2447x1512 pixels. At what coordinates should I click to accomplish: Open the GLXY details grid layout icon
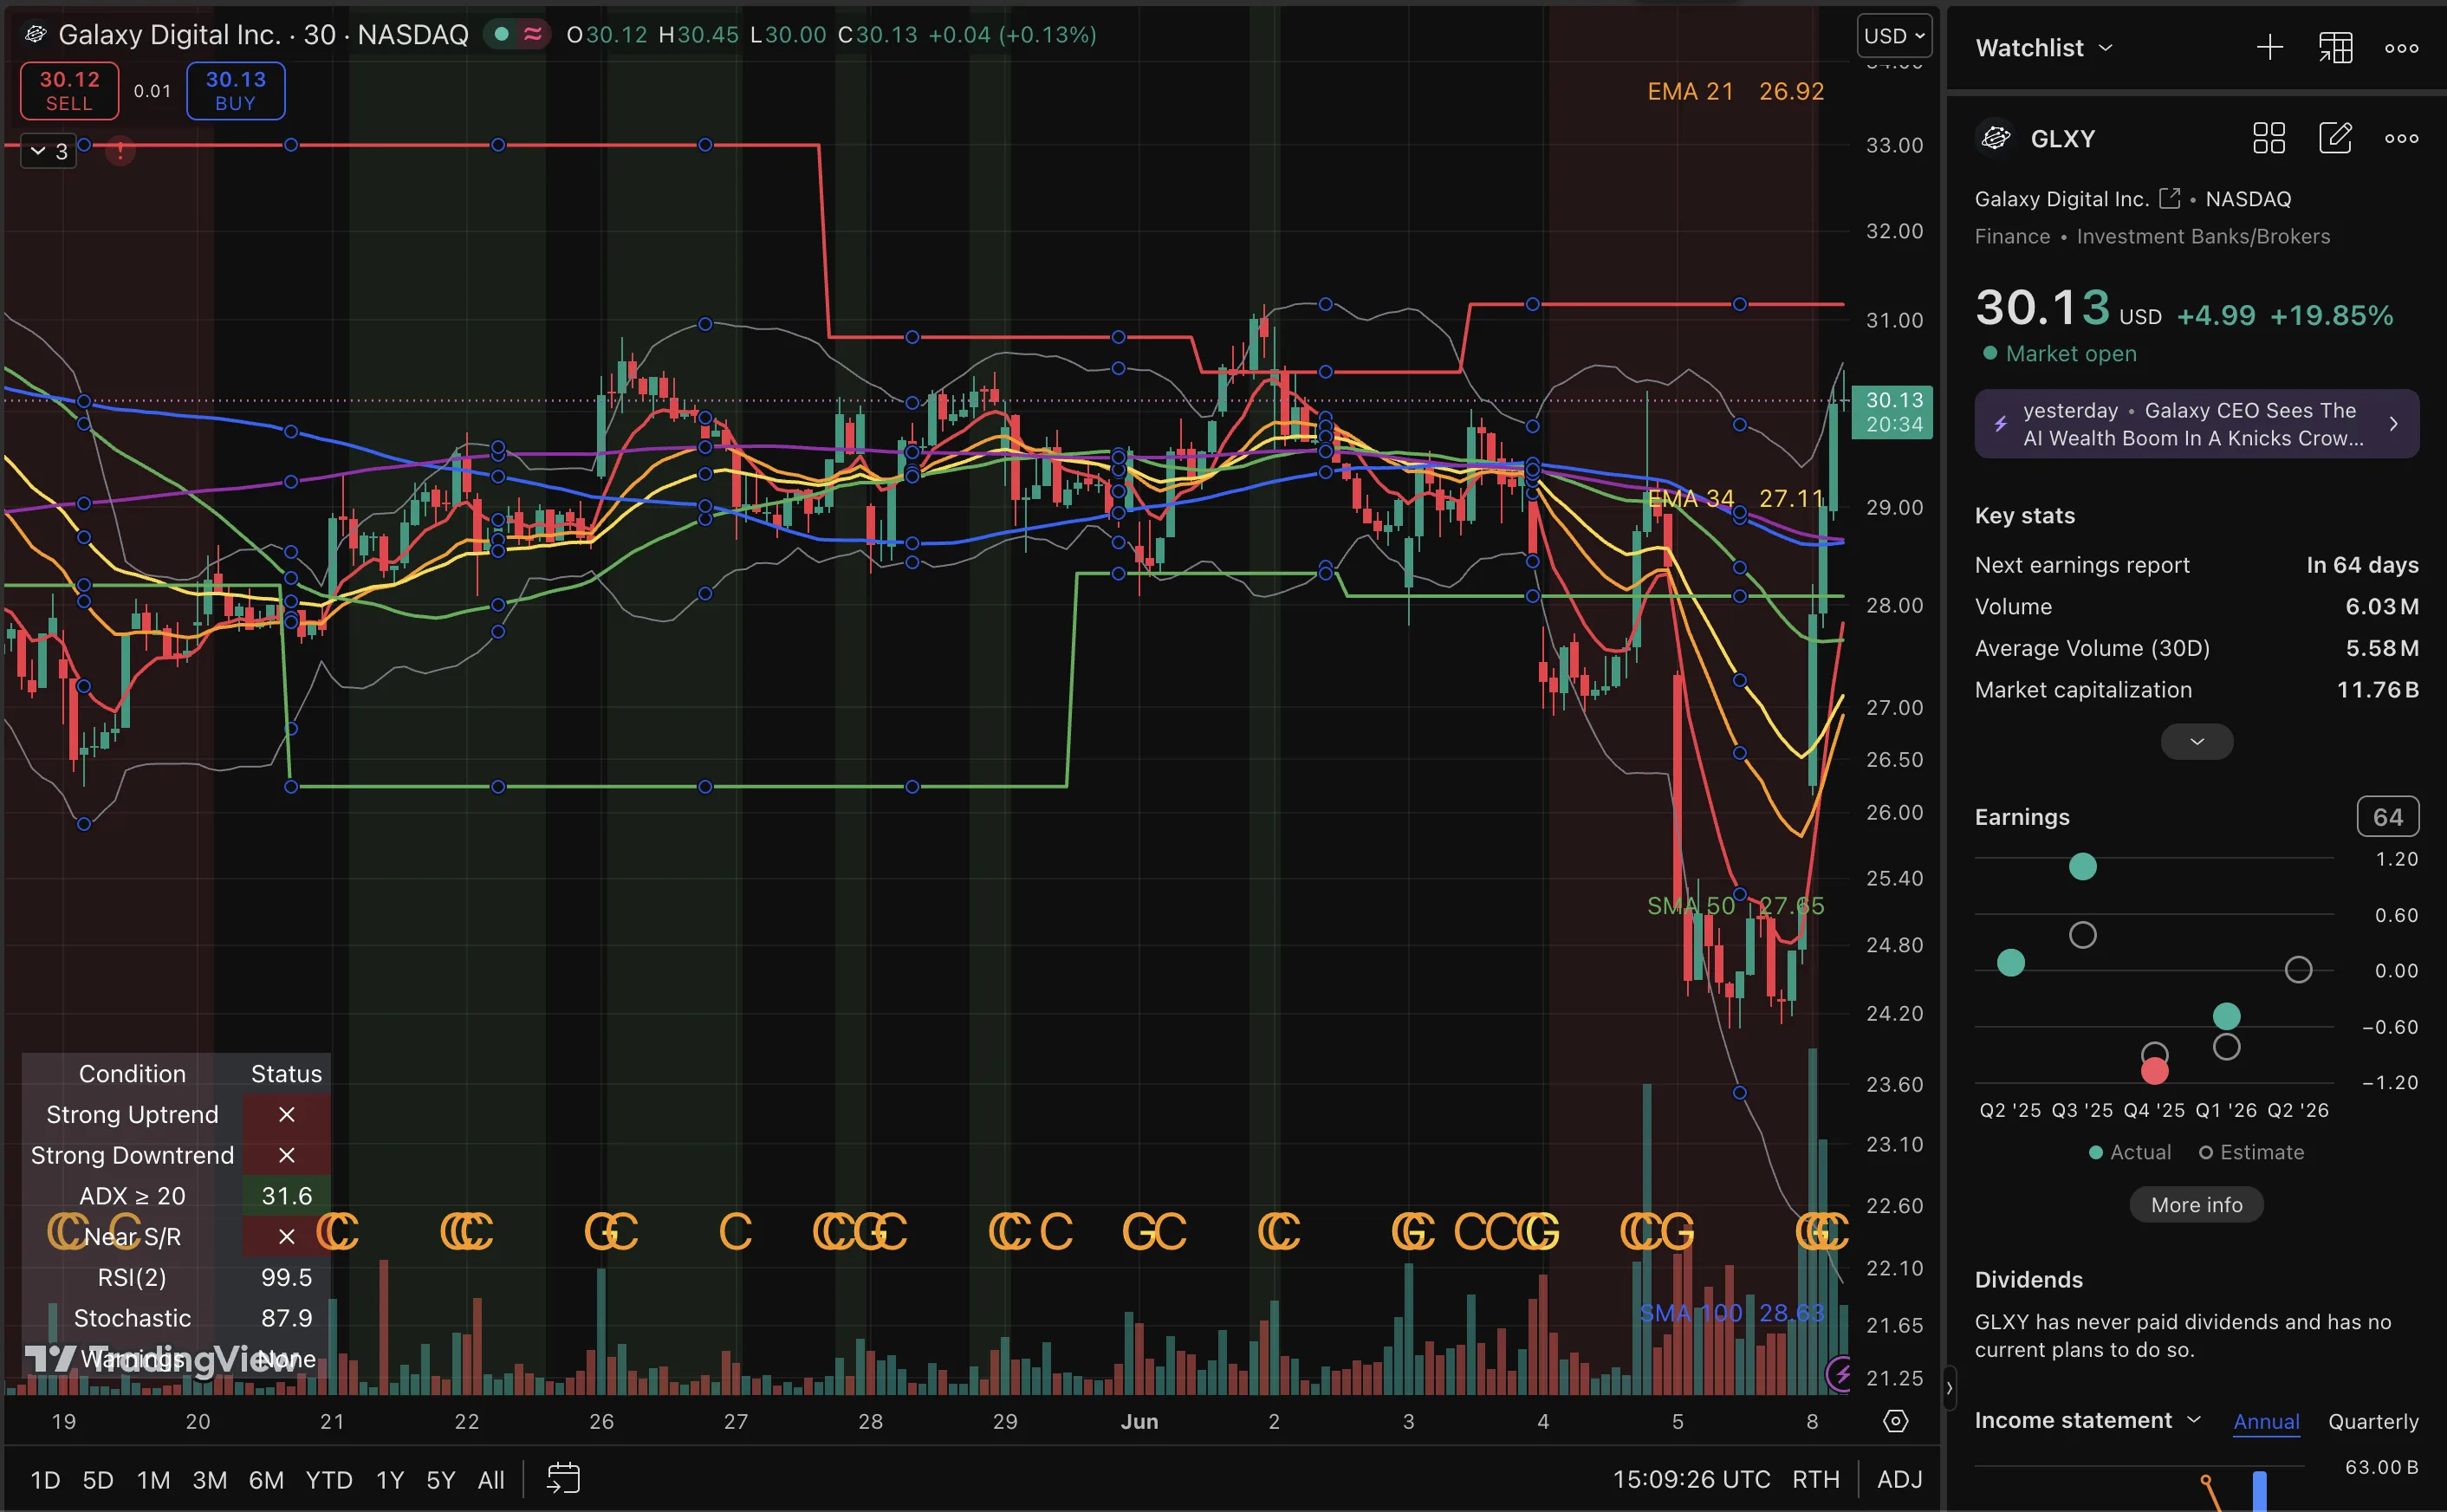tap(2269, 138)
